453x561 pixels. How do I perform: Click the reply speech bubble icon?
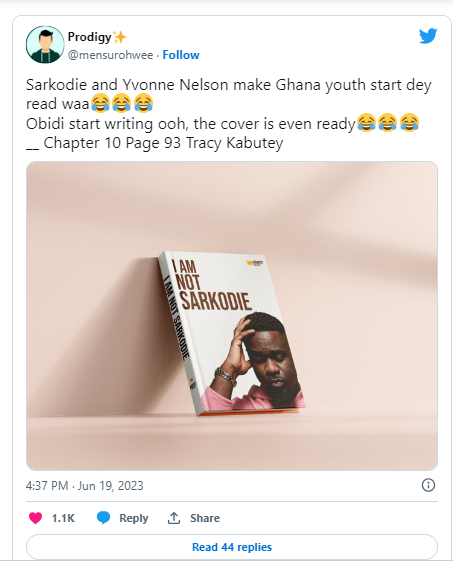(x=103, y=518)
